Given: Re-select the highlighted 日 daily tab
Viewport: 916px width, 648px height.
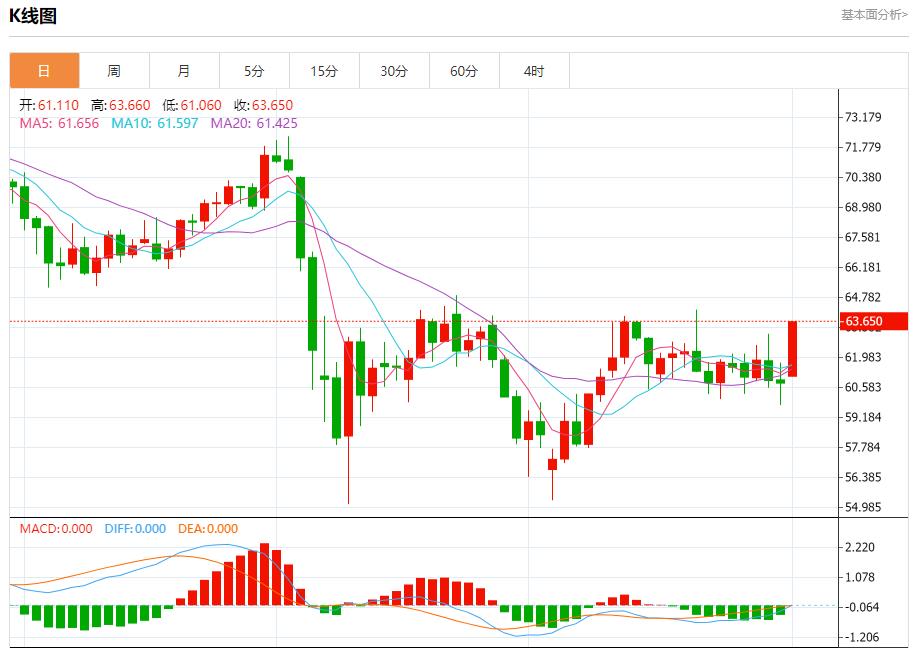Looking at the screenshot, I should click(42, 70).
